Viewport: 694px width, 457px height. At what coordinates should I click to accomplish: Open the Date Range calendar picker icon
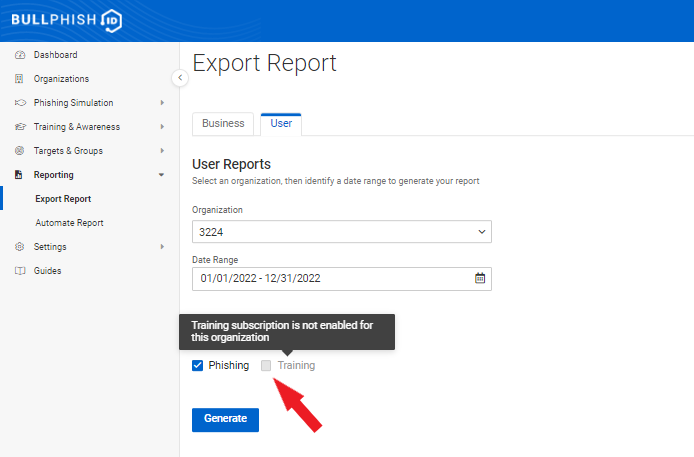[x=480, y=278]
